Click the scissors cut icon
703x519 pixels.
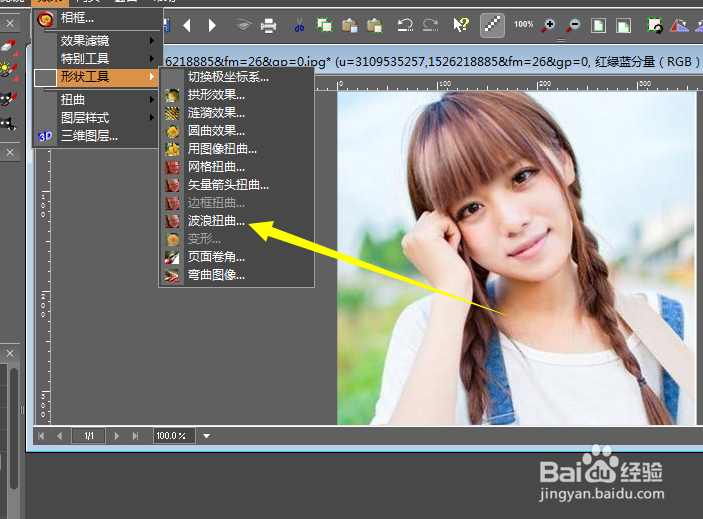299,25
